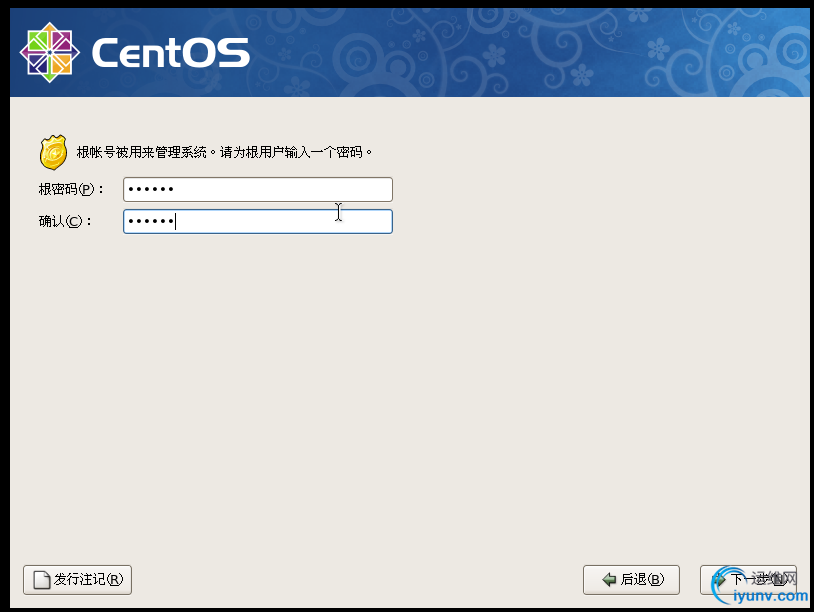
Task: Click the masked dots in 根密码 field
Action: tap(151, 189)
